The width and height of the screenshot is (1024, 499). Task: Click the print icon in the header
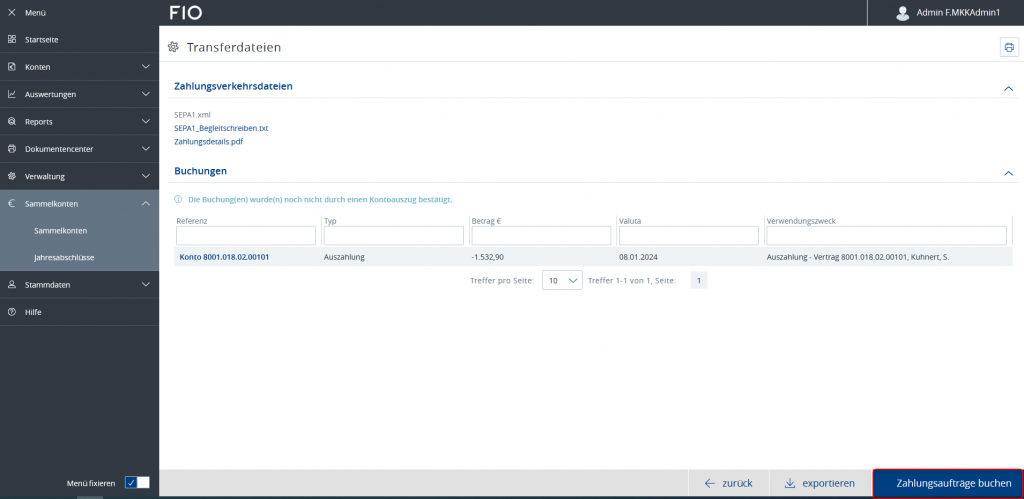click(x=1008, y=47)
